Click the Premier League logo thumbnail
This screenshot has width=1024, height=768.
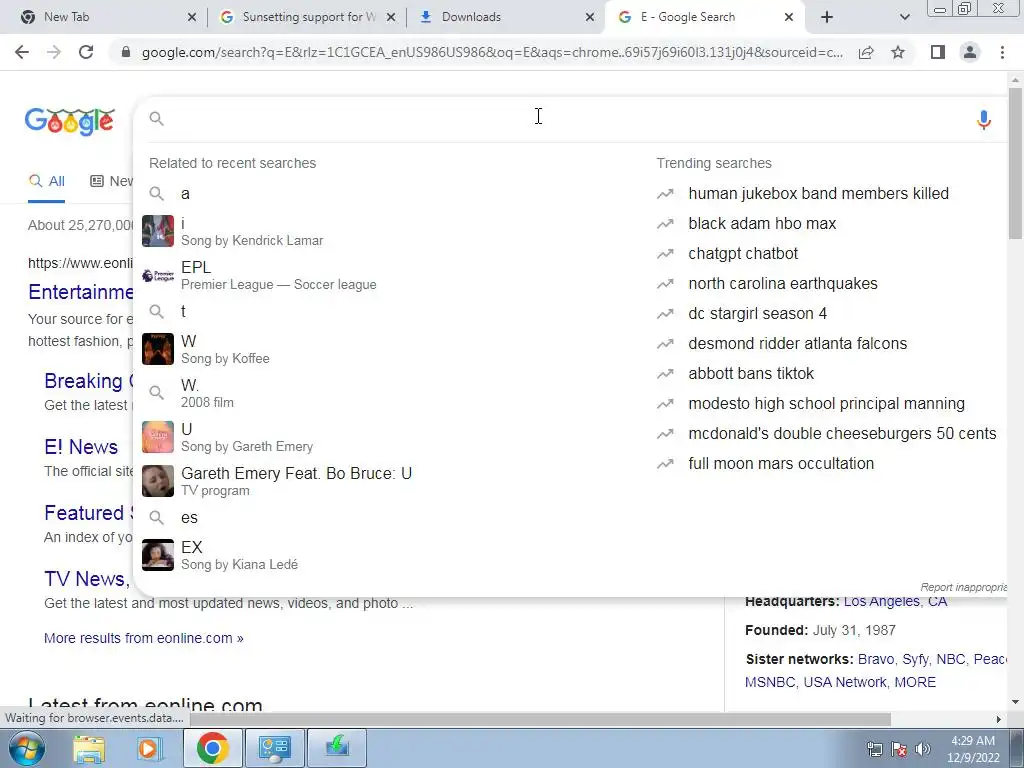(158, 275)
